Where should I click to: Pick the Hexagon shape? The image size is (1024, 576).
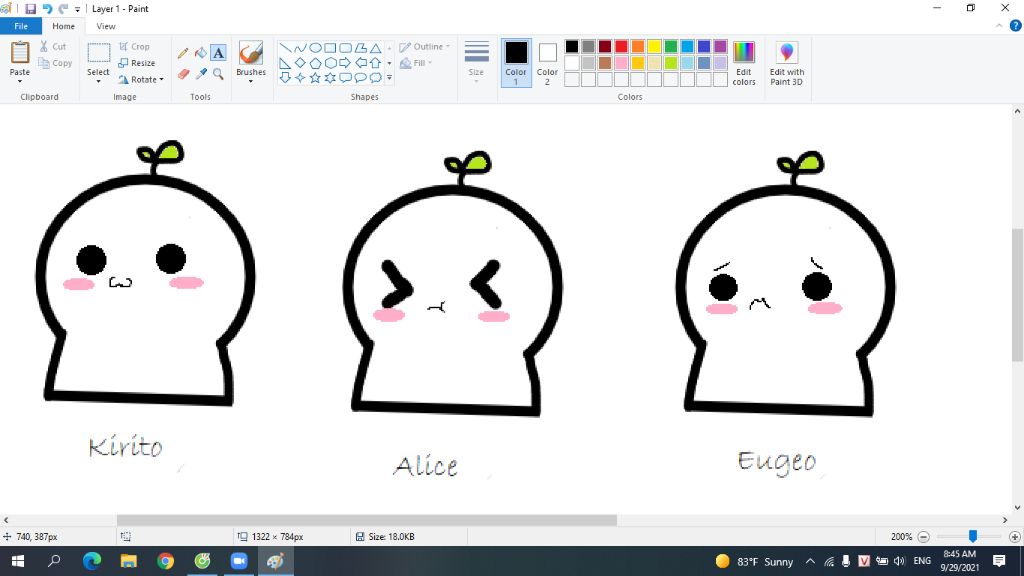(330, 63)
